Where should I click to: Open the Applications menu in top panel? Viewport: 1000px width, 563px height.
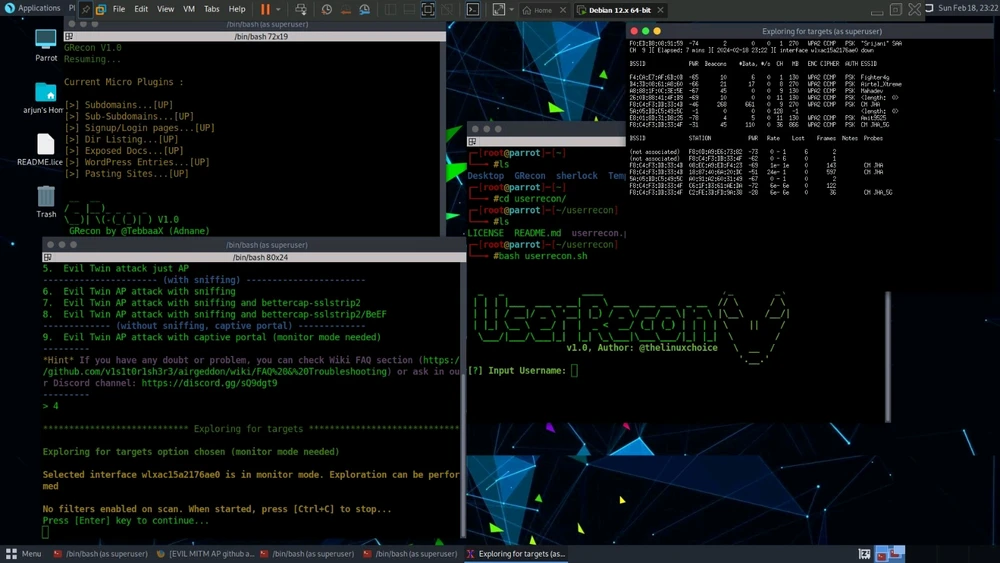pyautogui.click(x=33, y=8)
